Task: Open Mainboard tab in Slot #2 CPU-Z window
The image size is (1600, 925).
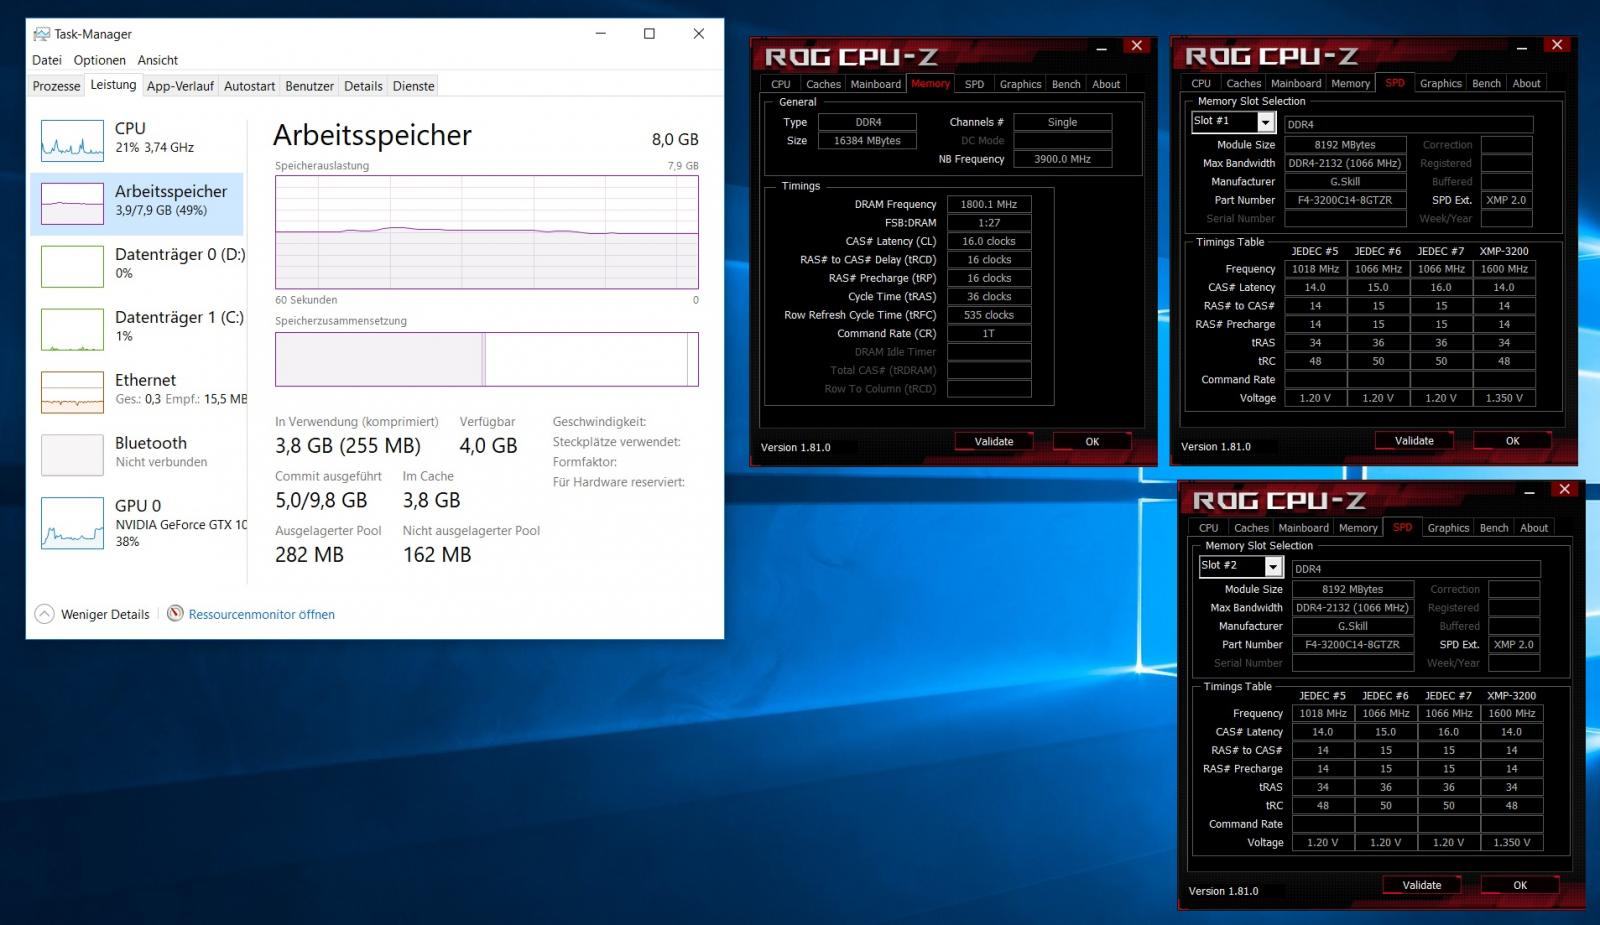Action: [x=1303, y=528]
